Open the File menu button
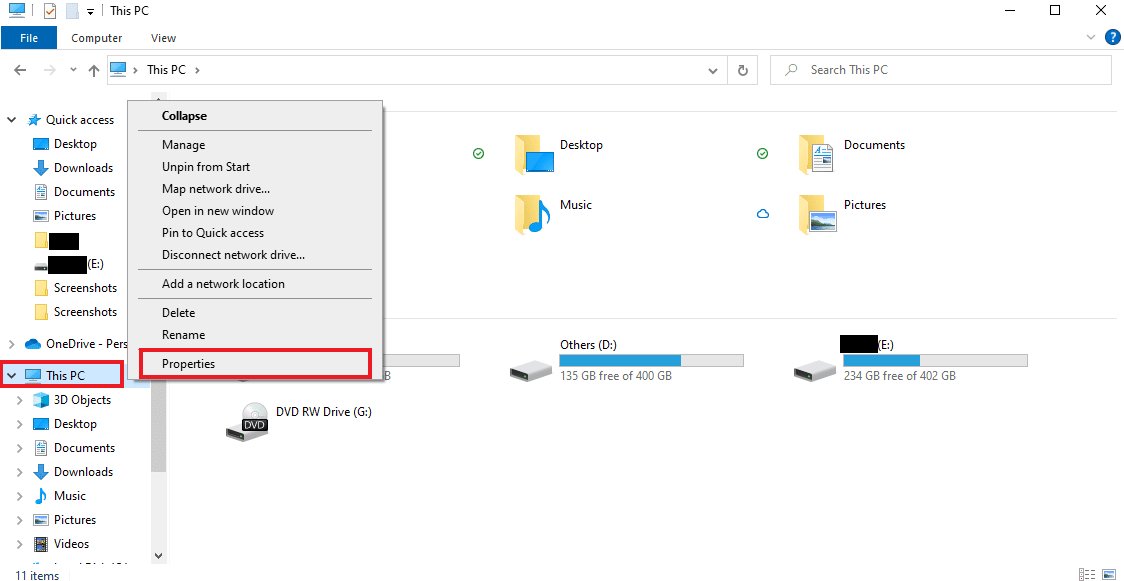Viewport: 1124px width, 581px height. point(29,38)
